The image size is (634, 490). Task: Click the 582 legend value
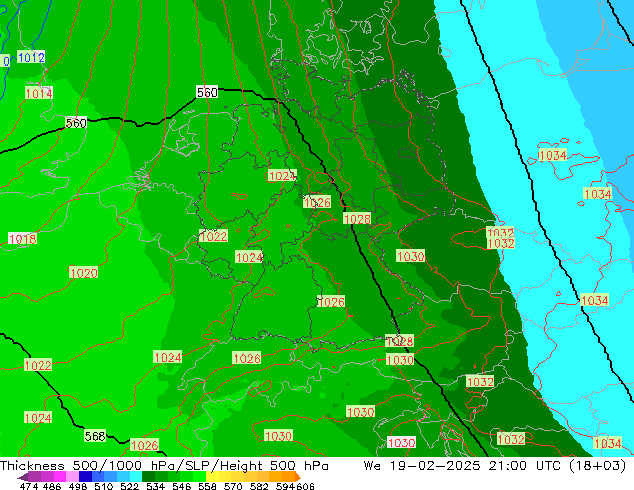coord(259,486)
